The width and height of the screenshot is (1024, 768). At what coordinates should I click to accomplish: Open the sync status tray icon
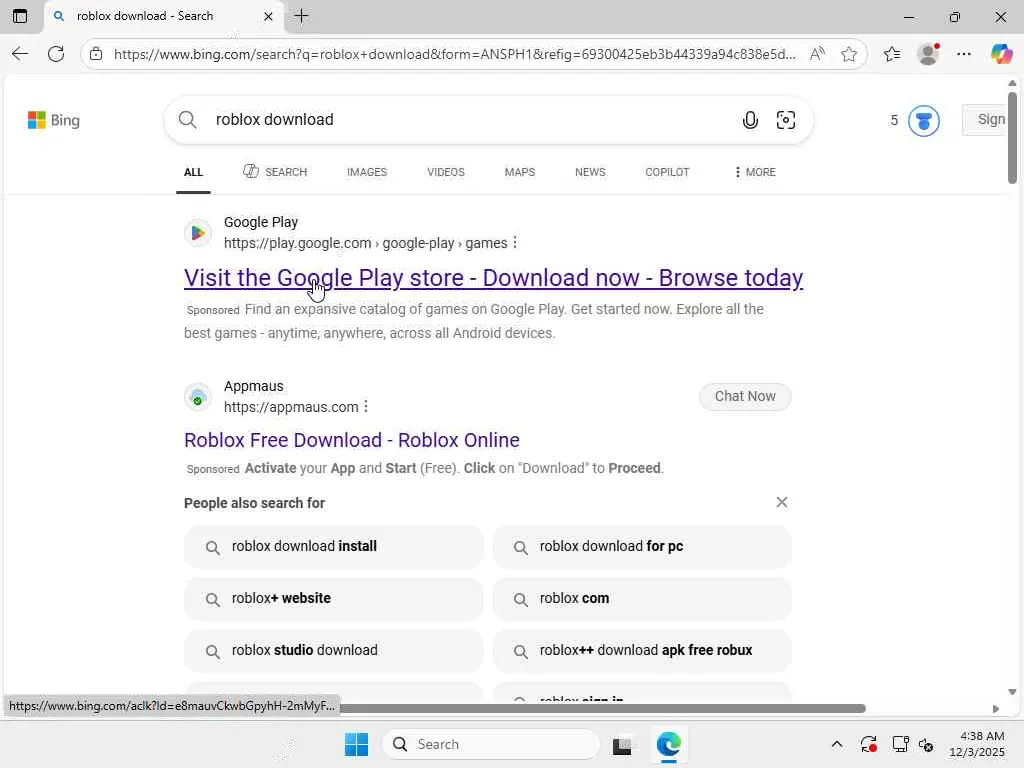869,744
